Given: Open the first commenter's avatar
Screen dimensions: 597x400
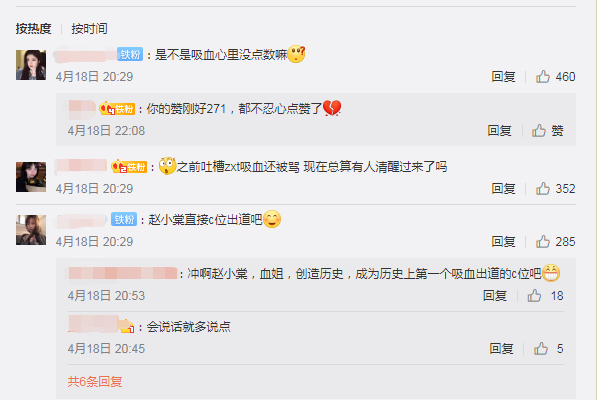Looking at the screenshot, I should pos(31,65).
